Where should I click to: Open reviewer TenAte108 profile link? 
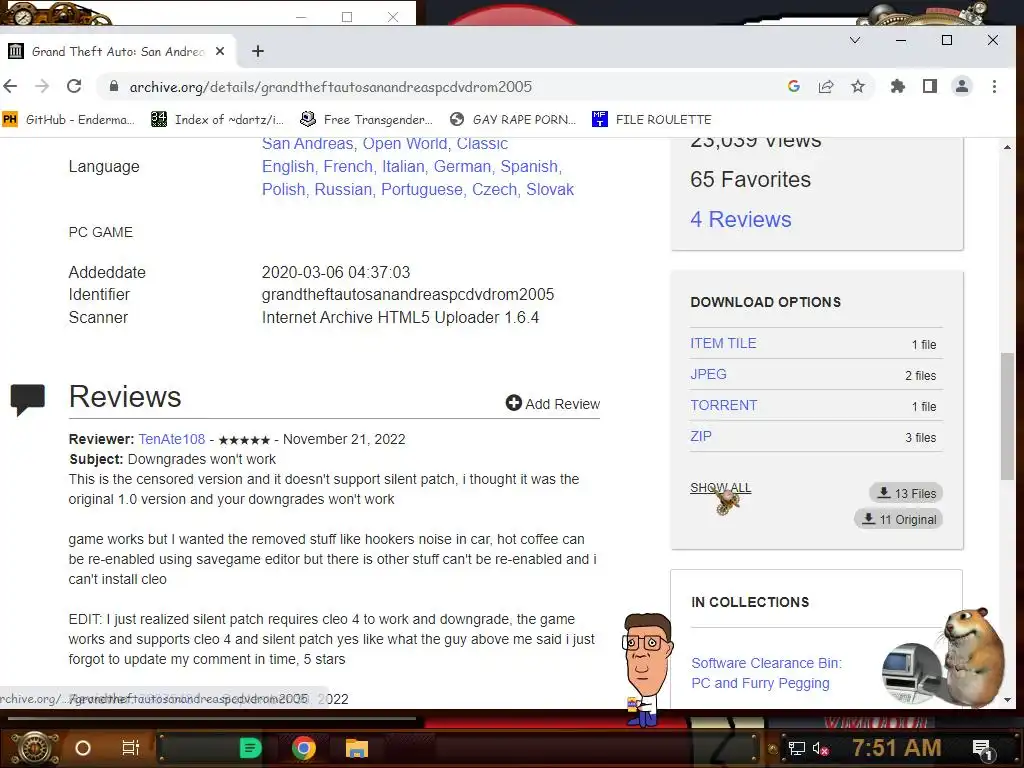pyautogui.click(x=172, y=440)
